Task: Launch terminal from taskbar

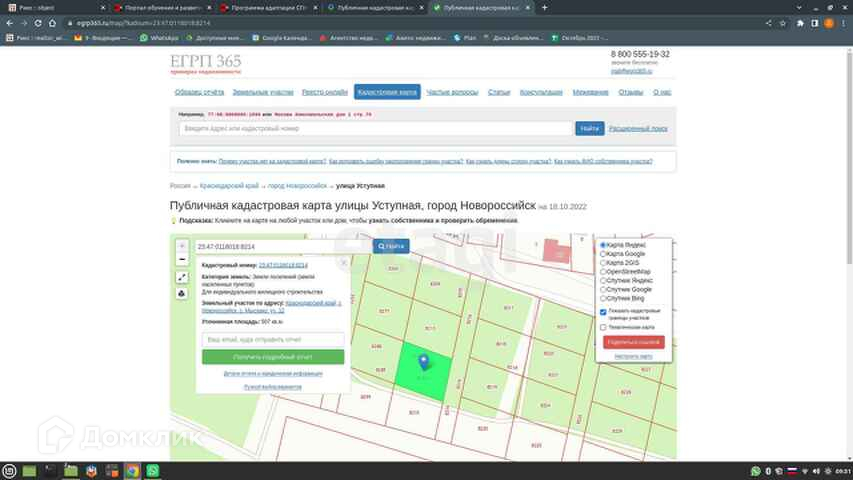Action: [x=50, y=471]
